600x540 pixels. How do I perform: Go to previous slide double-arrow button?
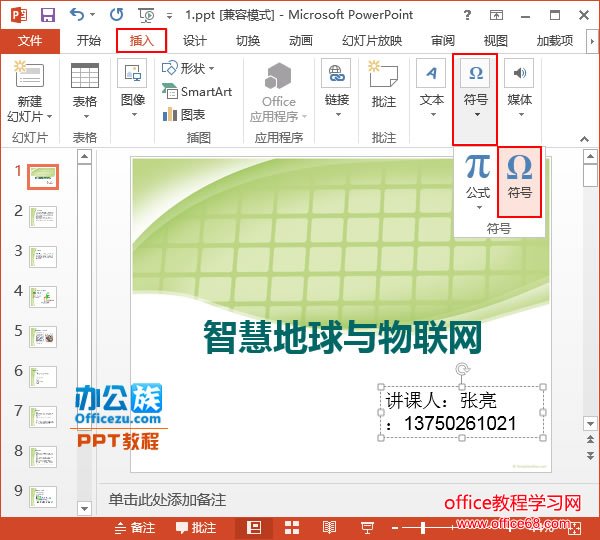coord(590,439)
